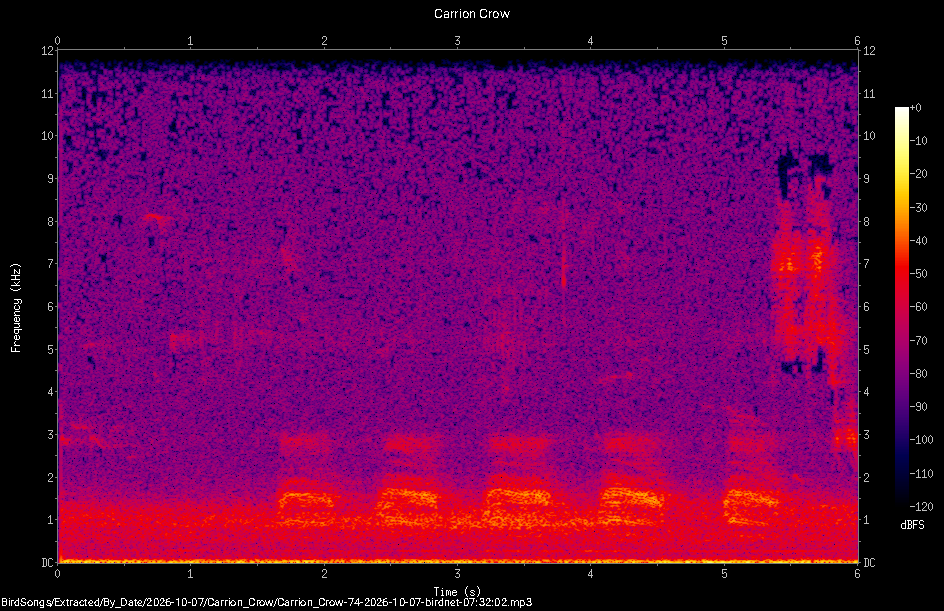Click "DC" on the right frequency axis
This screenshot has width=944, height=611.
point(869,563)
